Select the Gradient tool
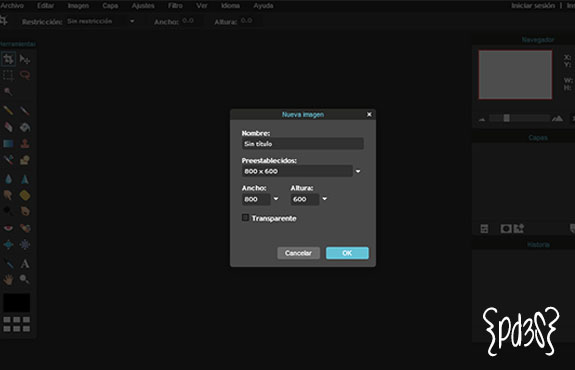Viewport: 575px width, 370px height. (x=8, y=143)
